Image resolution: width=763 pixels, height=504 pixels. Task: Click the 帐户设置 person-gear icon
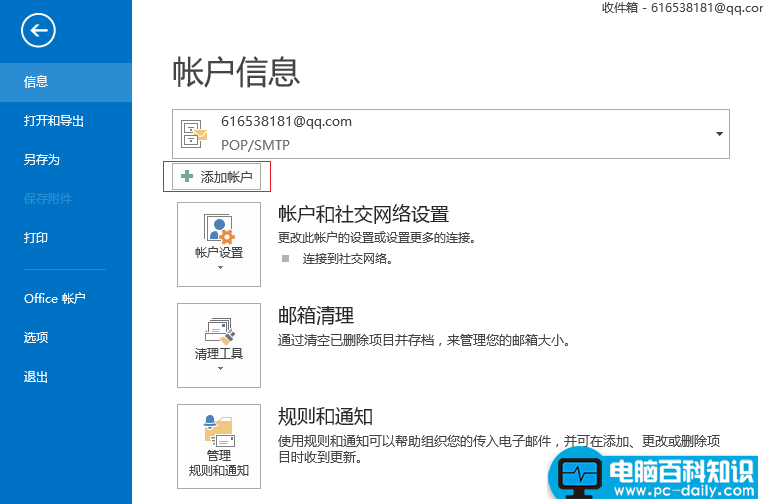[x=219, y=229]
